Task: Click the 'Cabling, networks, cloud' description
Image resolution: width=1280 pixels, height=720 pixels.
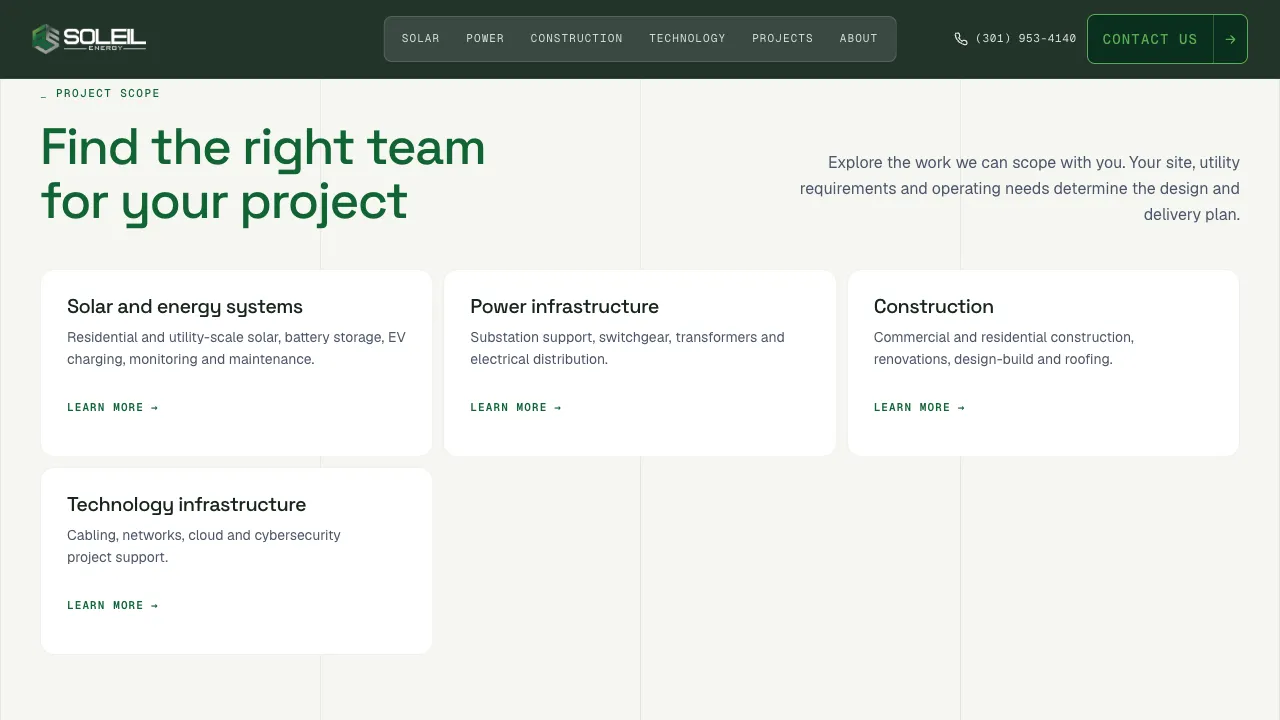Action: pos(204,546)
